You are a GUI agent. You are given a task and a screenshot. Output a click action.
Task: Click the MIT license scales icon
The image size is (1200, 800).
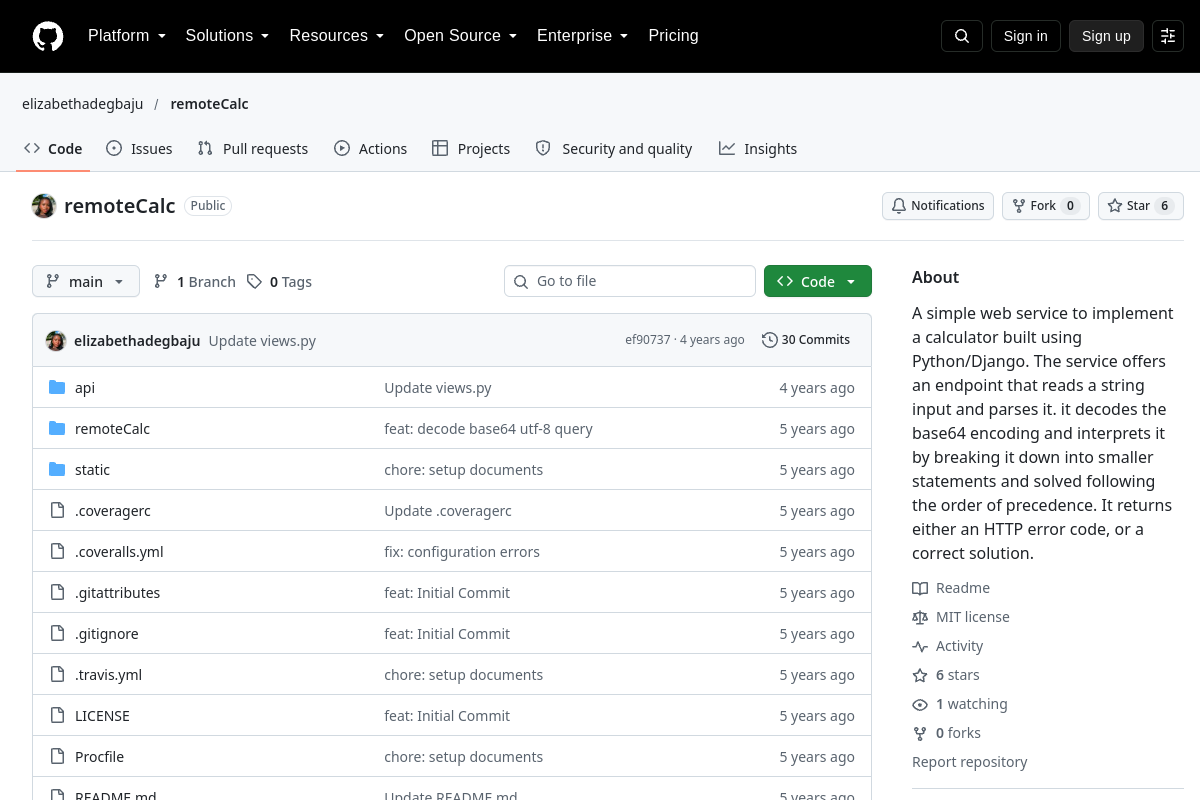pyautogui.click(x=920, y=617)
